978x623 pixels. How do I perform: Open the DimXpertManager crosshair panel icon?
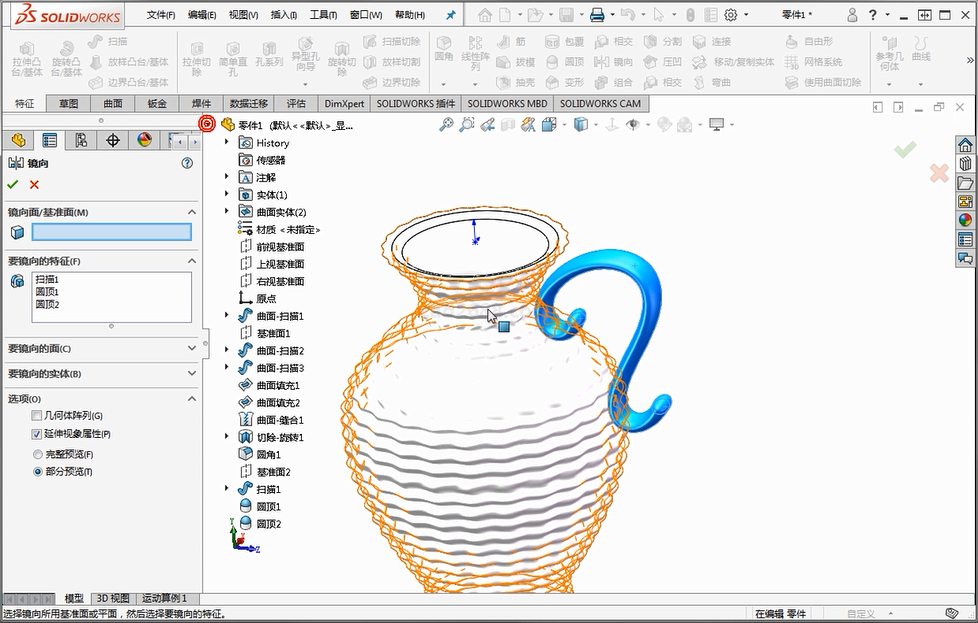click(113, 140)
